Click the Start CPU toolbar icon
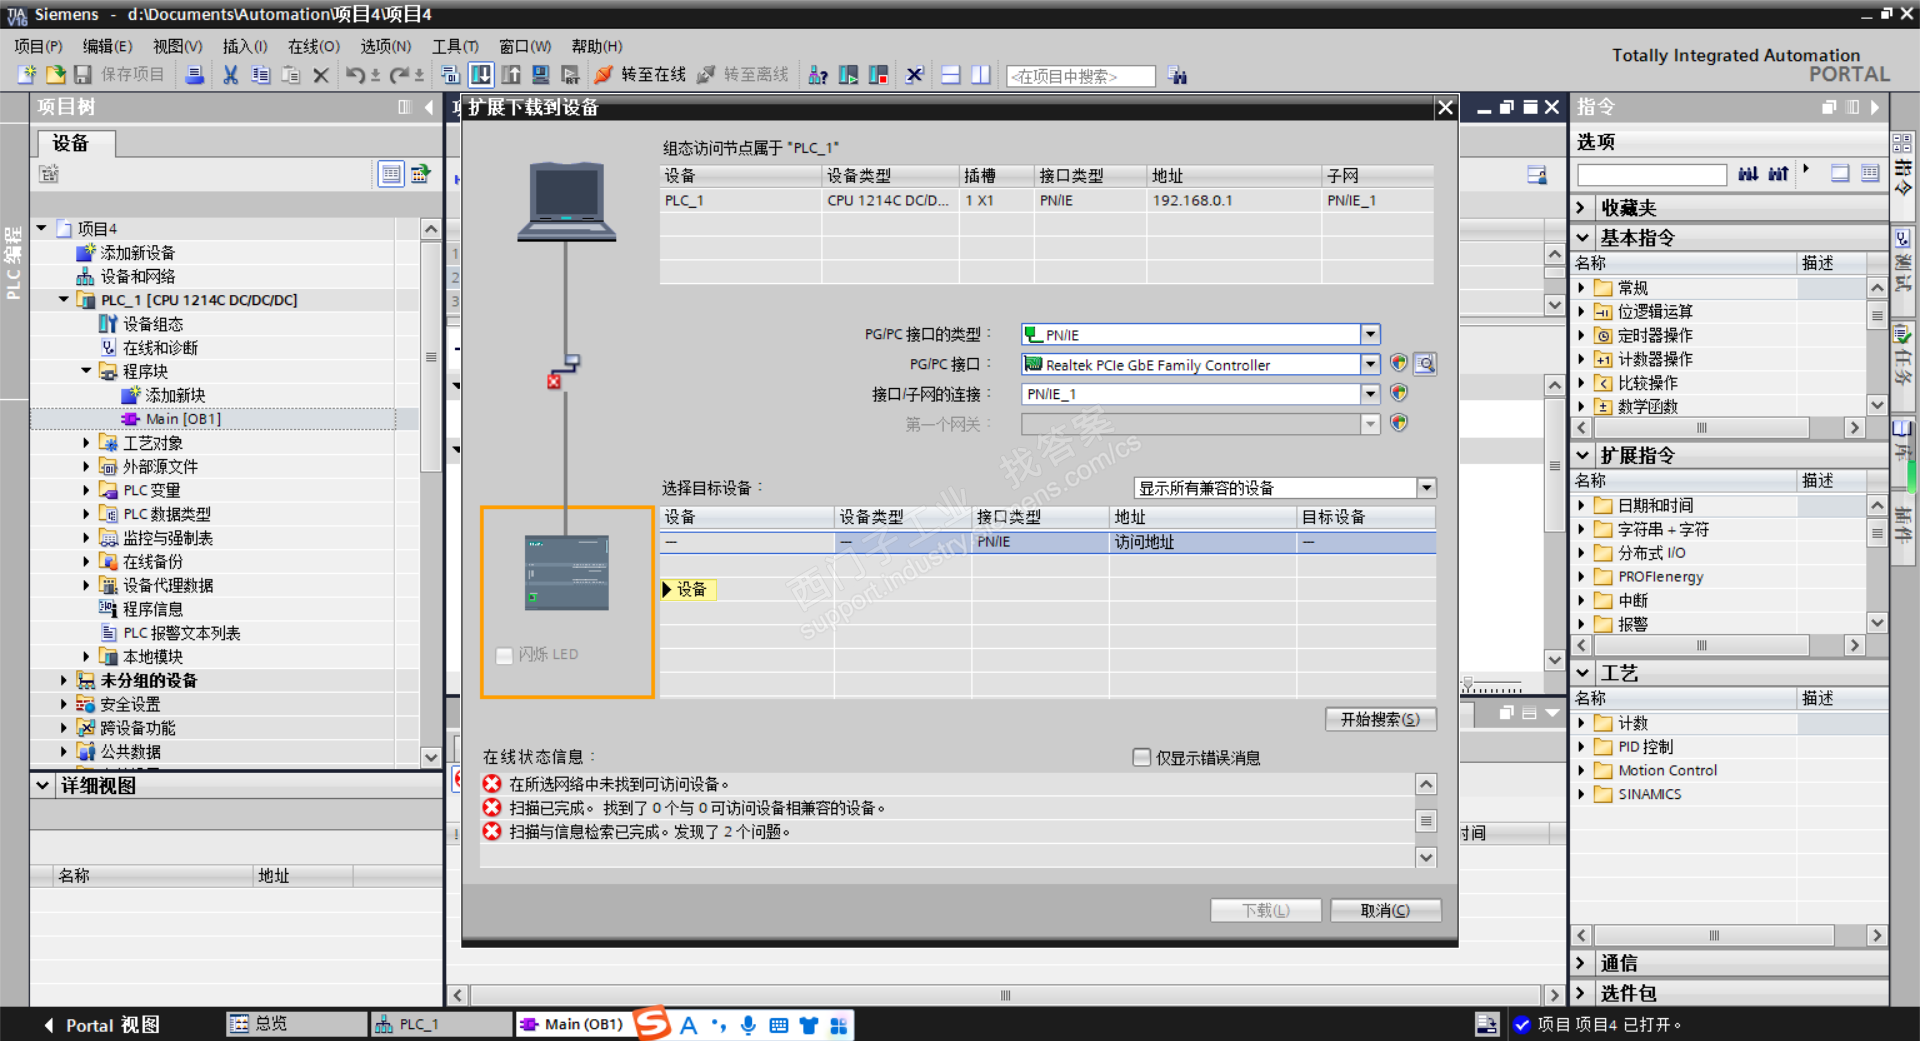The image size is (1920, 1041). coord(848,75)
